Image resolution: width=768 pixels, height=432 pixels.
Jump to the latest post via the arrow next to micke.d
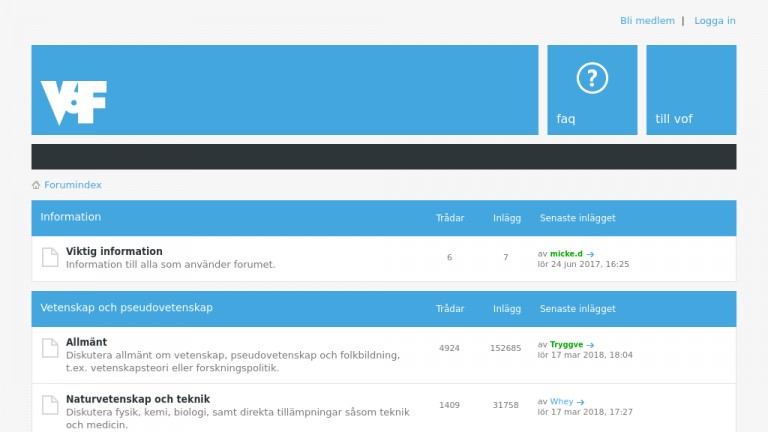(590, 254)
